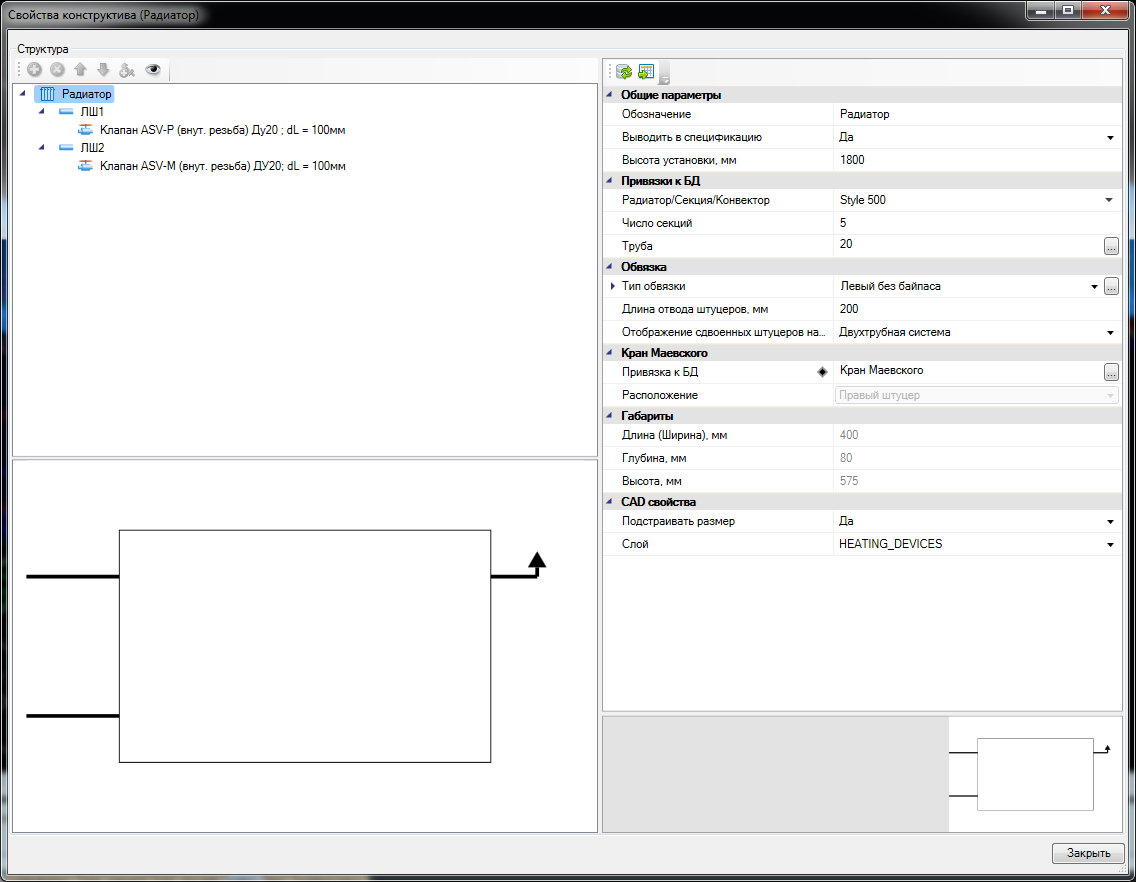
Task: Click the move up arrow icon
Action: point(80,70)
